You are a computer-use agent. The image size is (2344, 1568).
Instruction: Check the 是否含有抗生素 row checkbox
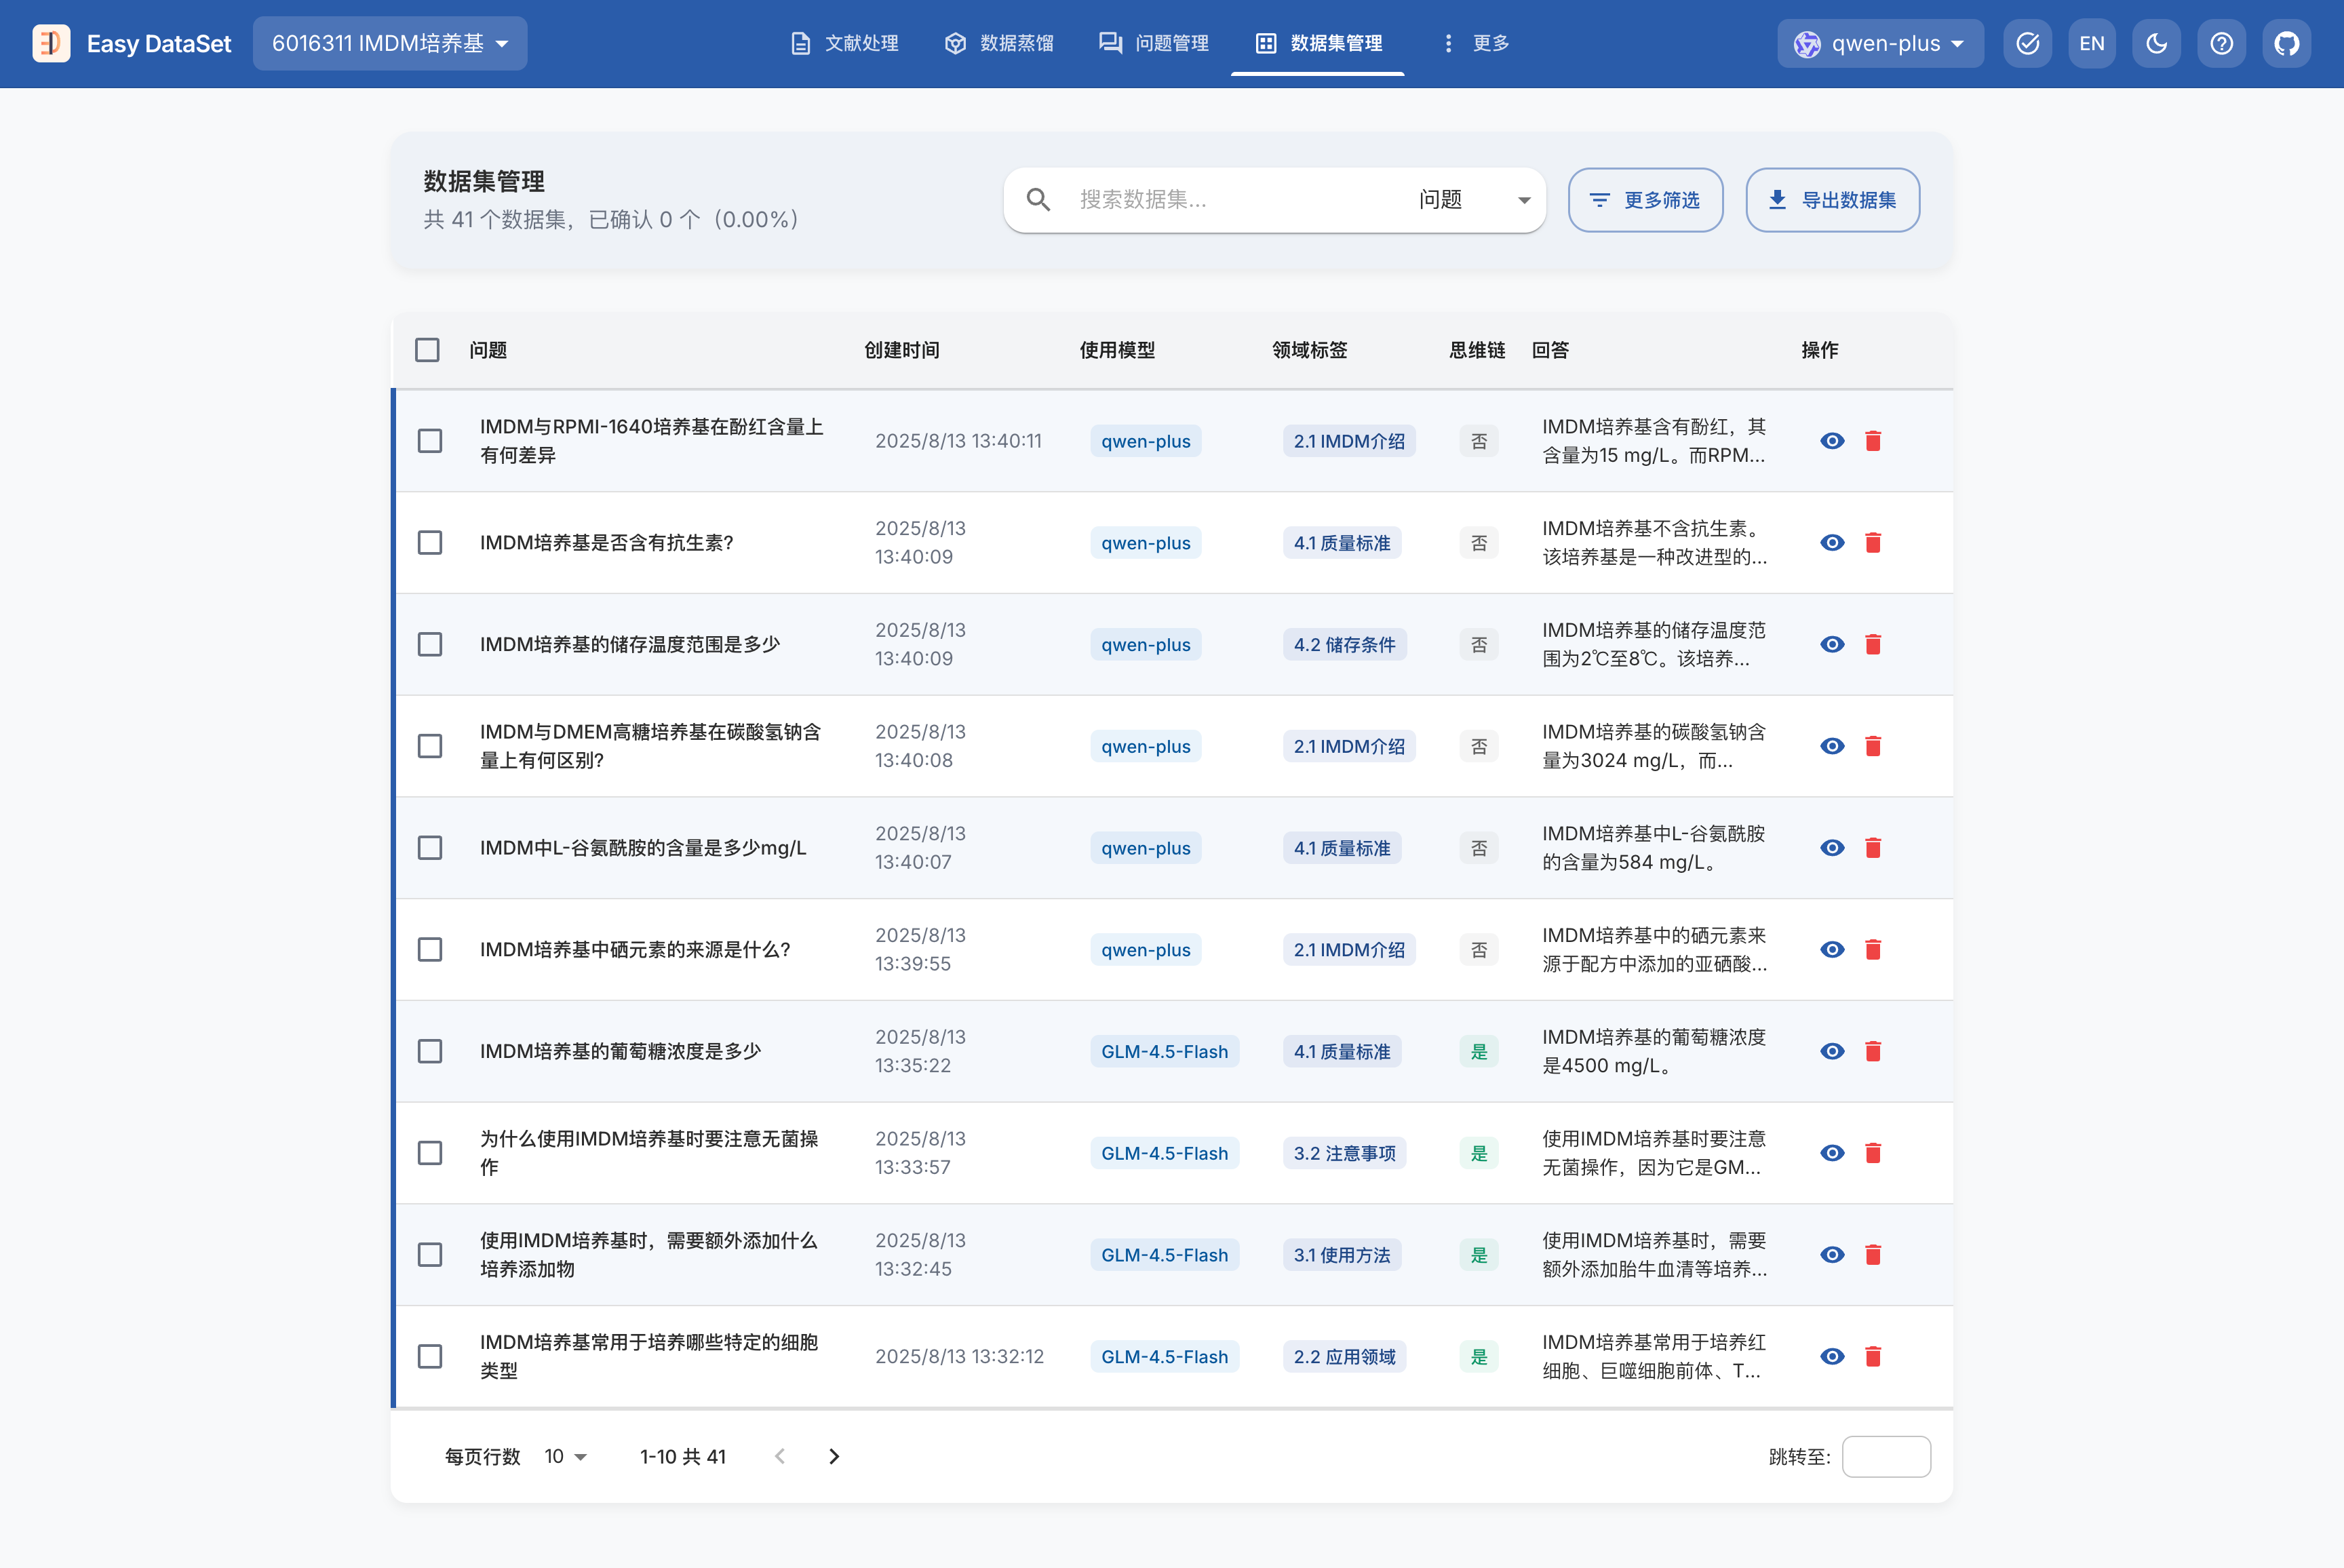pyautogui.click(x=430, y=543)
